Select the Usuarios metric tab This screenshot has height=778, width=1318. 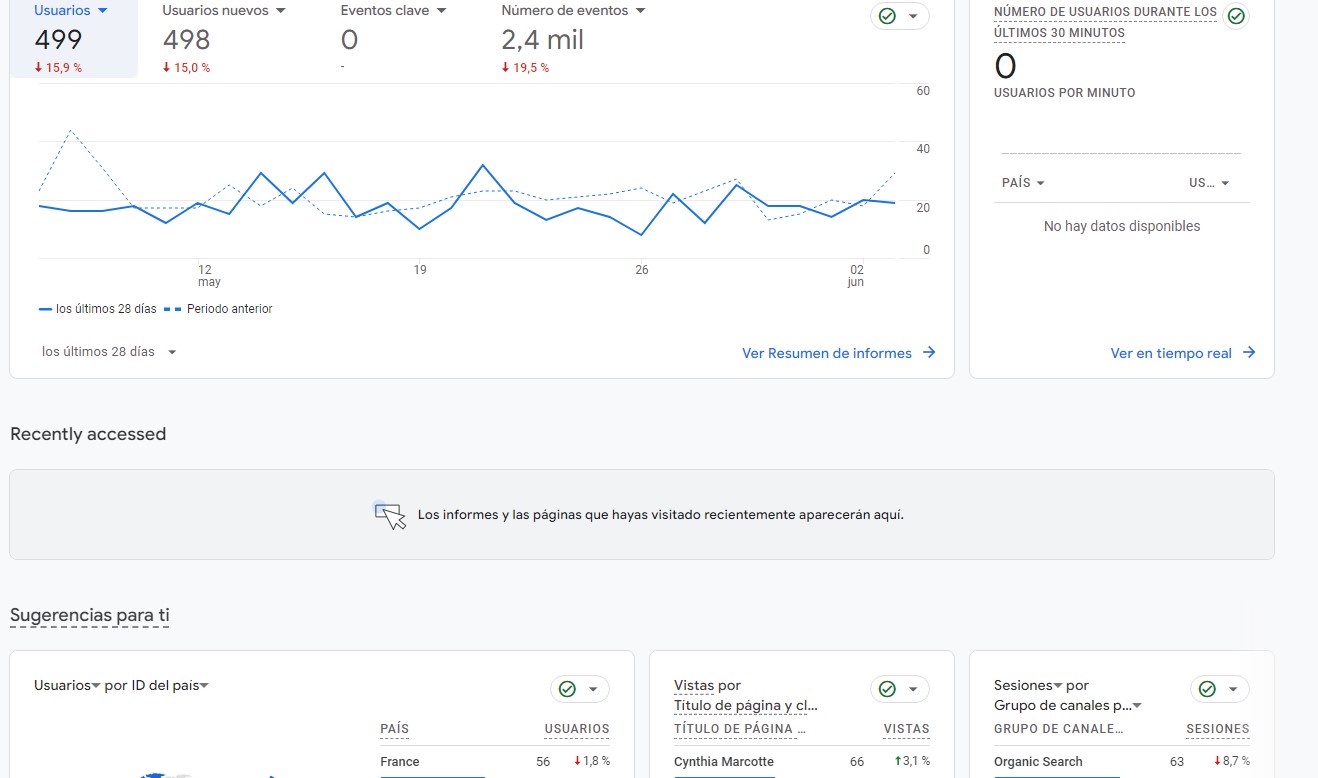coord(73,39)
